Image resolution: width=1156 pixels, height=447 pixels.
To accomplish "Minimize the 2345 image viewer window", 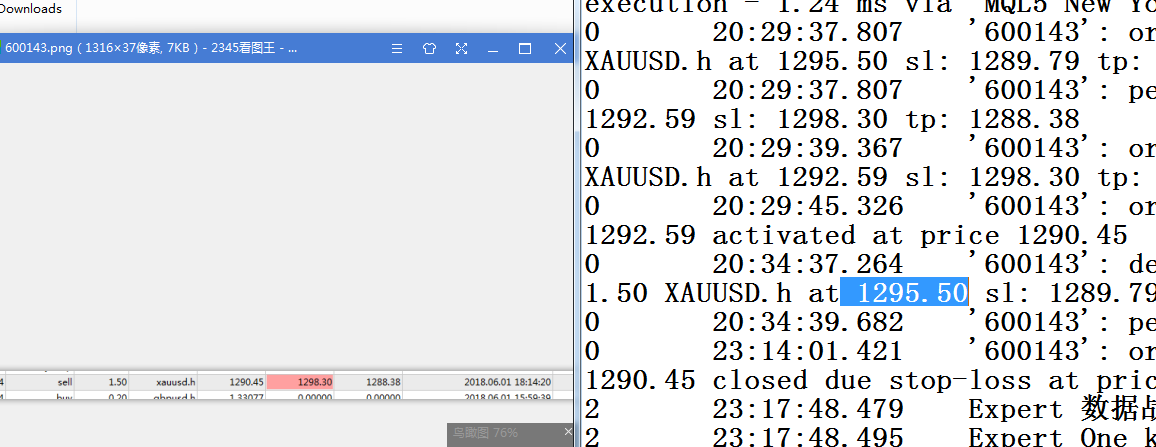I will [x=493, y=48].
